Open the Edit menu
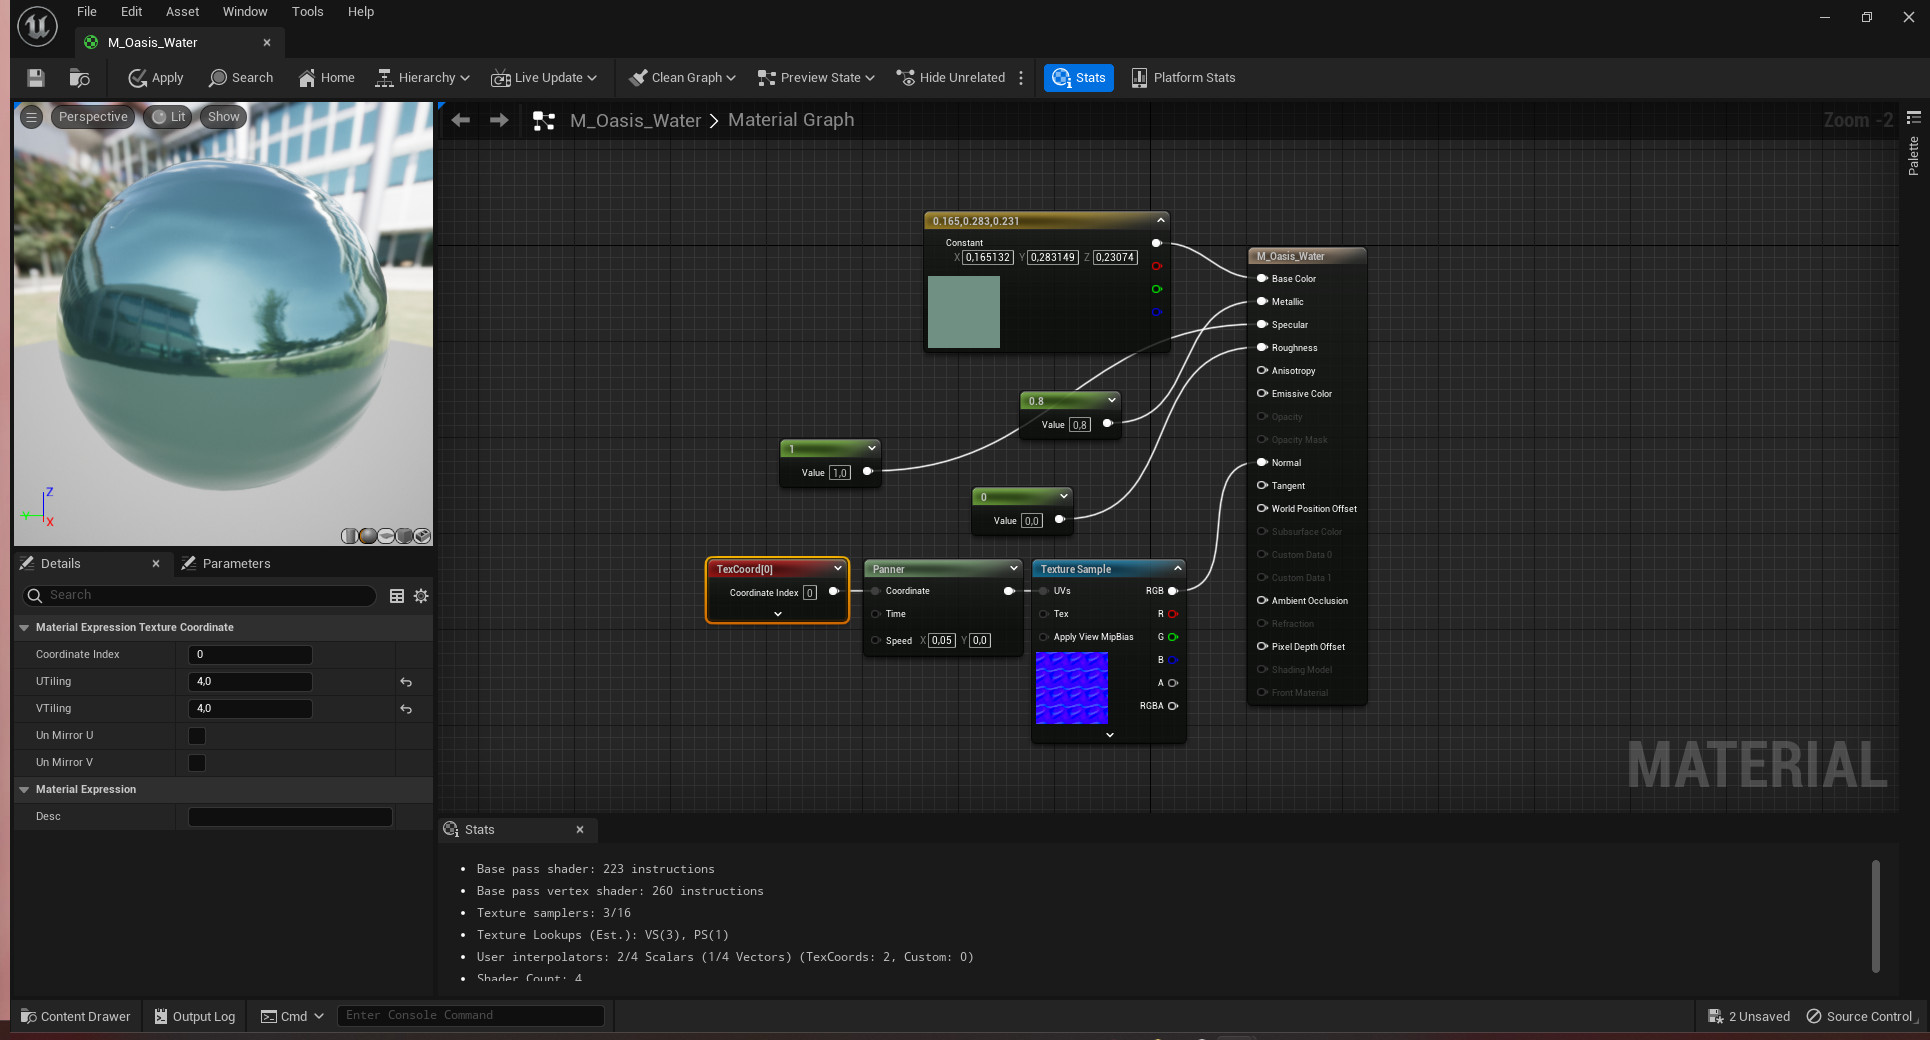The image size is (1930, 1040). 132,12
